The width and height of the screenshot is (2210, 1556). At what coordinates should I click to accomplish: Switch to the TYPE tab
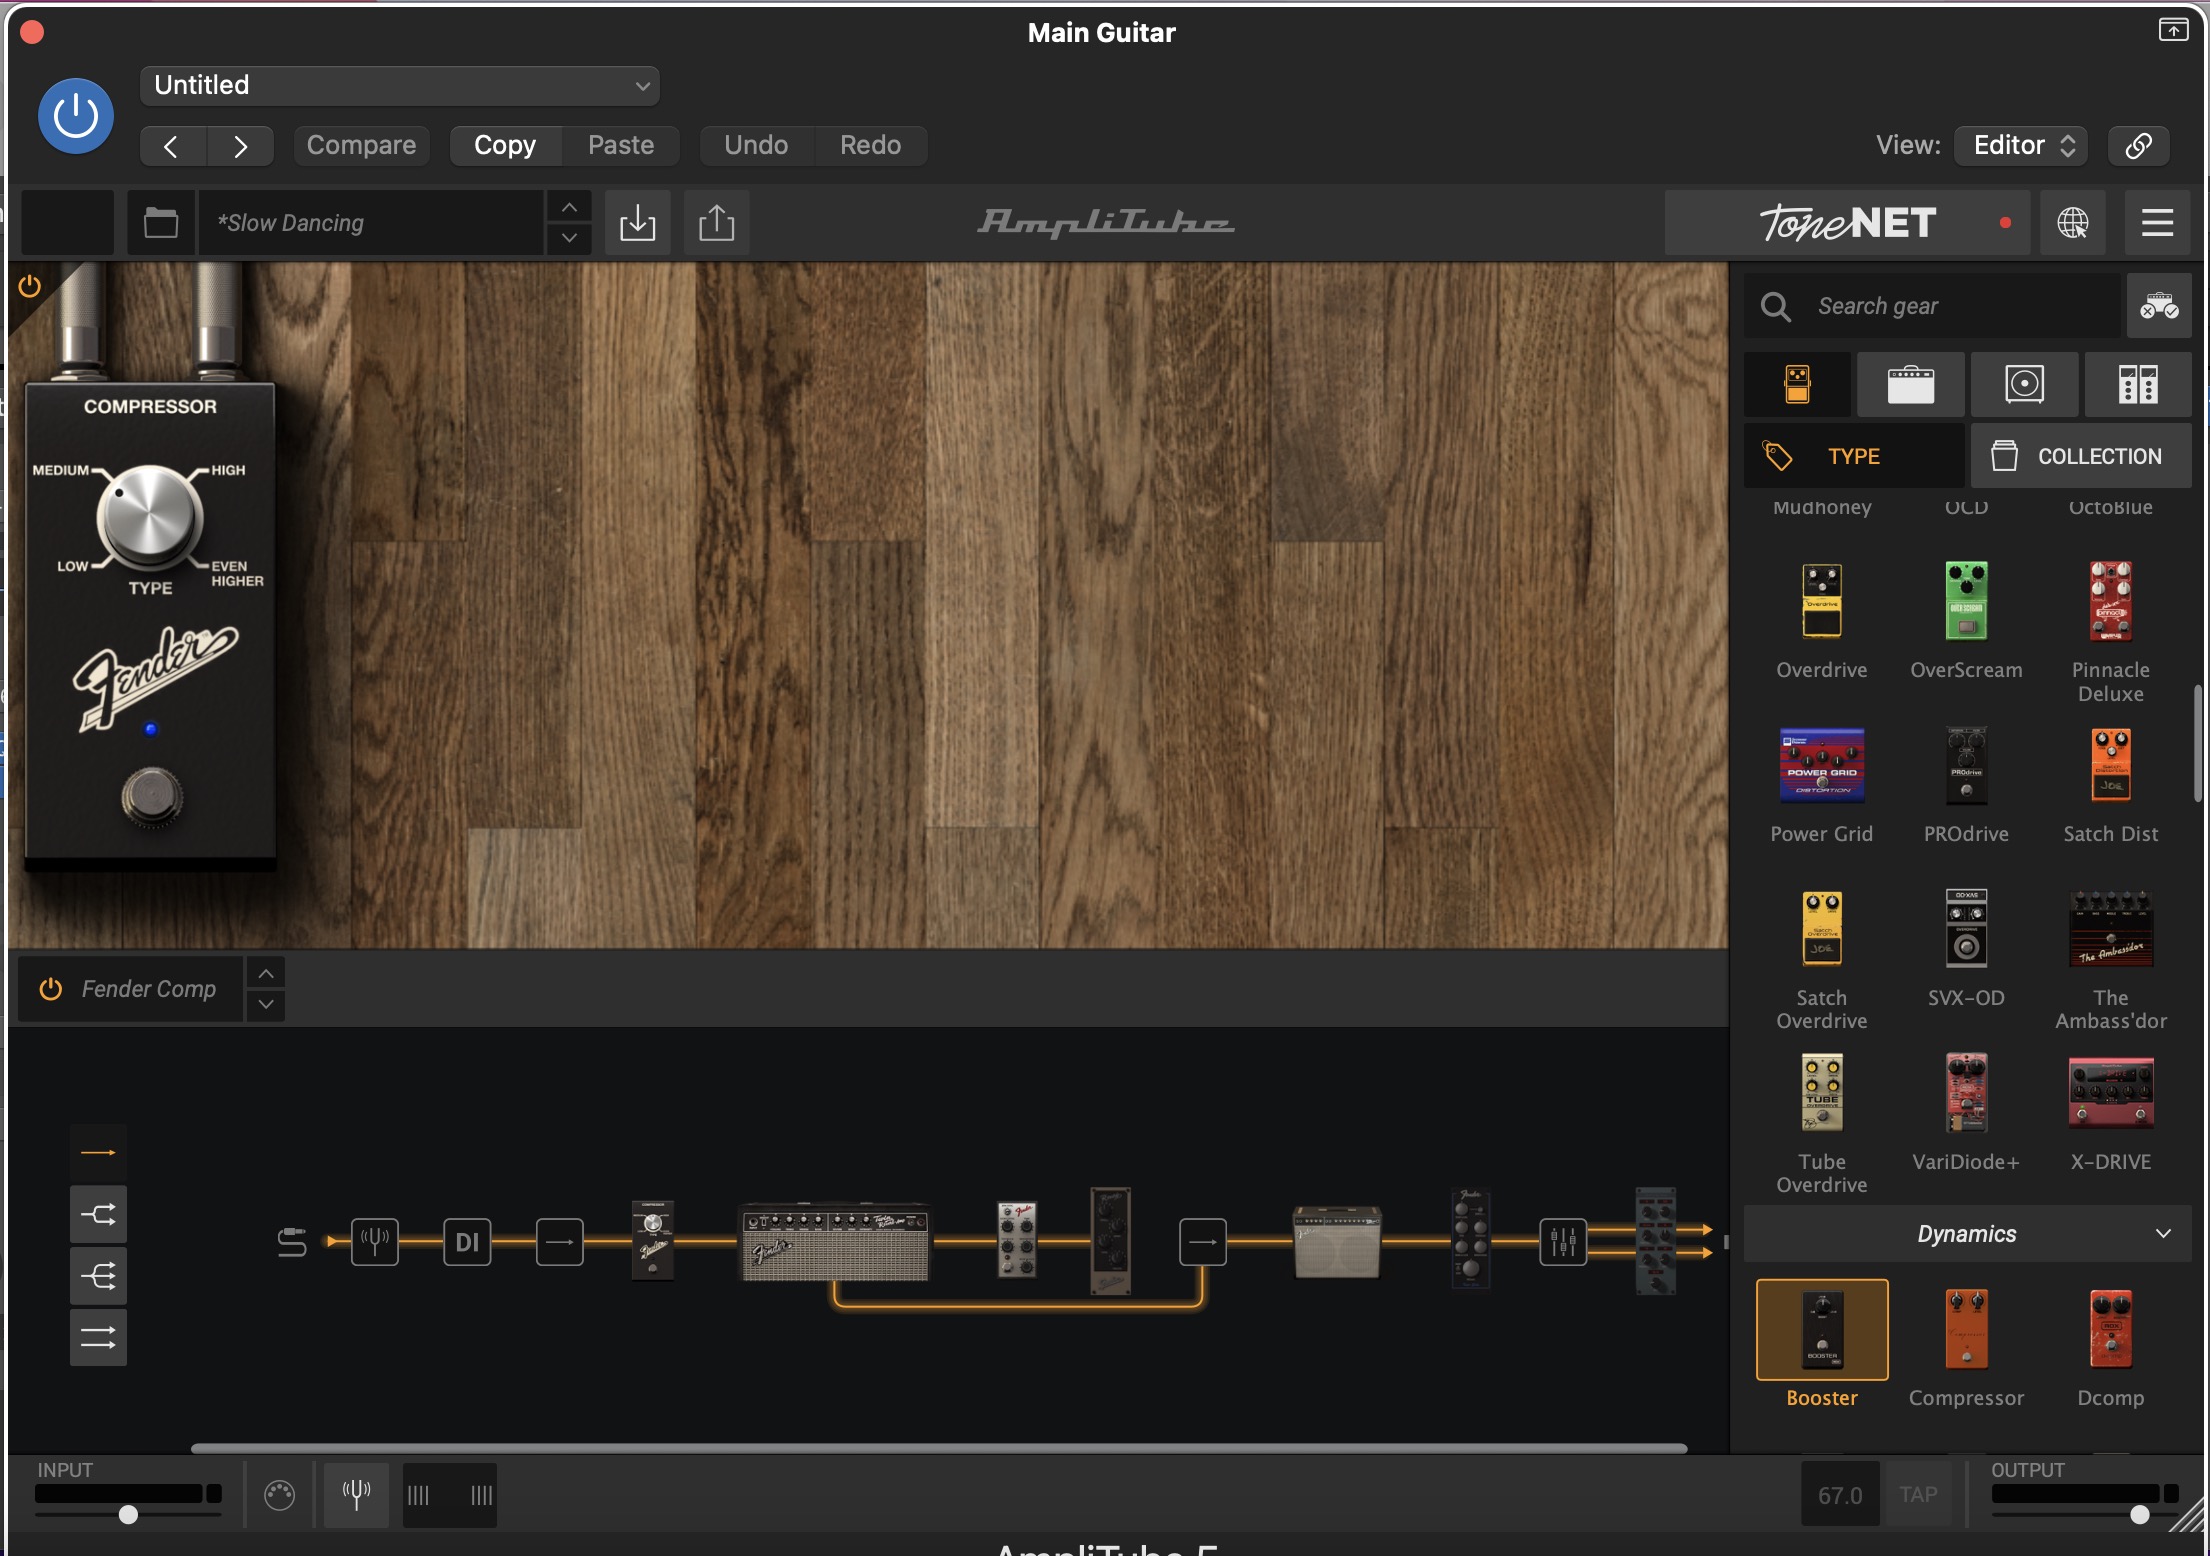(x=1854, y=456)
